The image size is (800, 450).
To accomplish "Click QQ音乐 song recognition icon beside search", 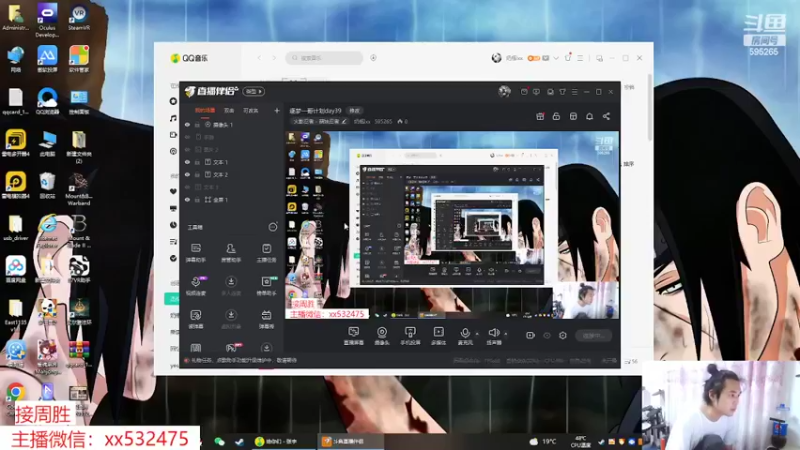I will (x=373, y=58).
